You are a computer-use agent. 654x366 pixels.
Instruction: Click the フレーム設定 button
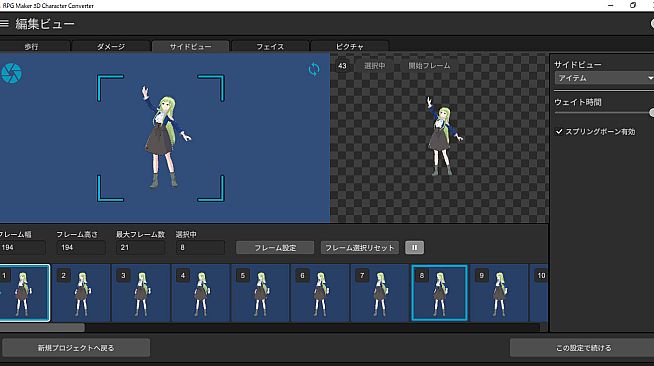click(275, 248)
